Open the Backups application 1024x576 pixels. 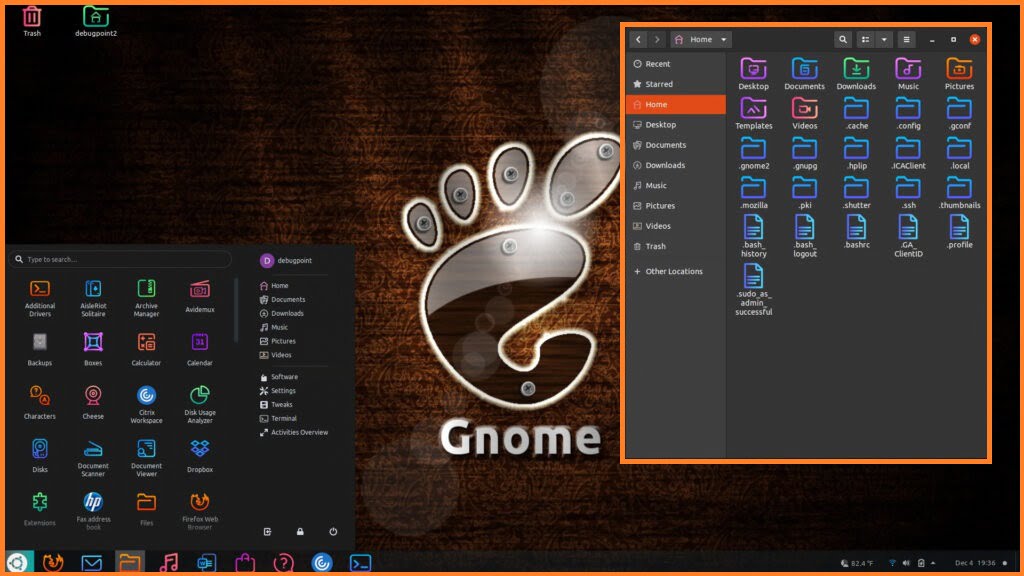(x=40, y=349)
